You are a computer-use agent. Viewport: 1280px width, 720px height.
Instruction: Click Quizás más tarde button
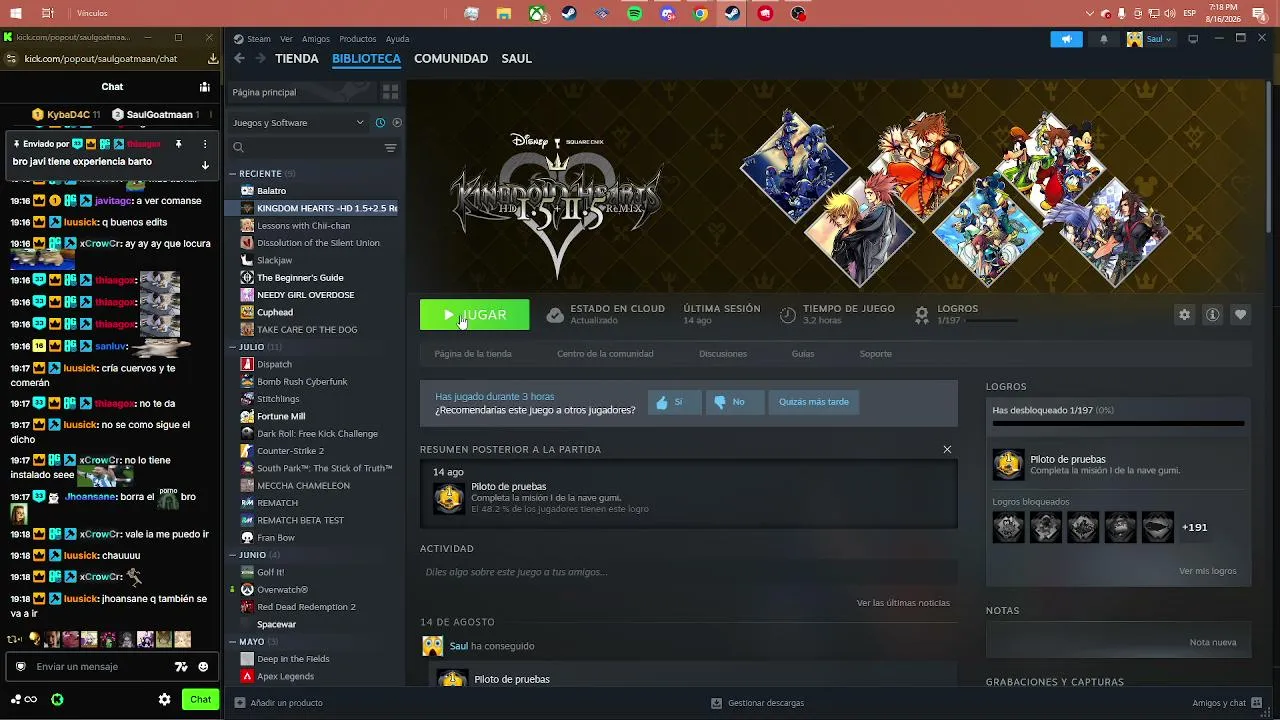tap(814, 402)
